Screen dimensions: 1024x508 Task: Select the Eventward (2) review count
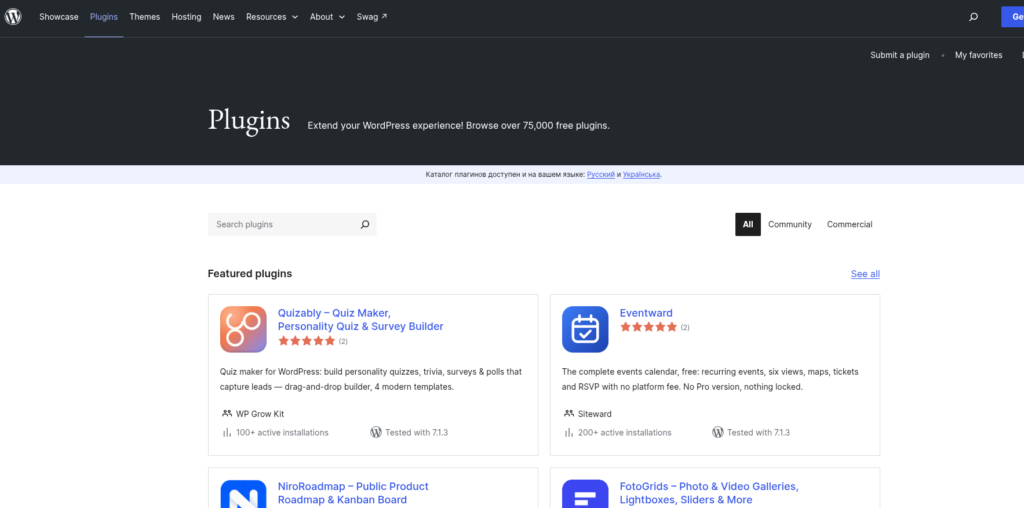click(685, 327)
